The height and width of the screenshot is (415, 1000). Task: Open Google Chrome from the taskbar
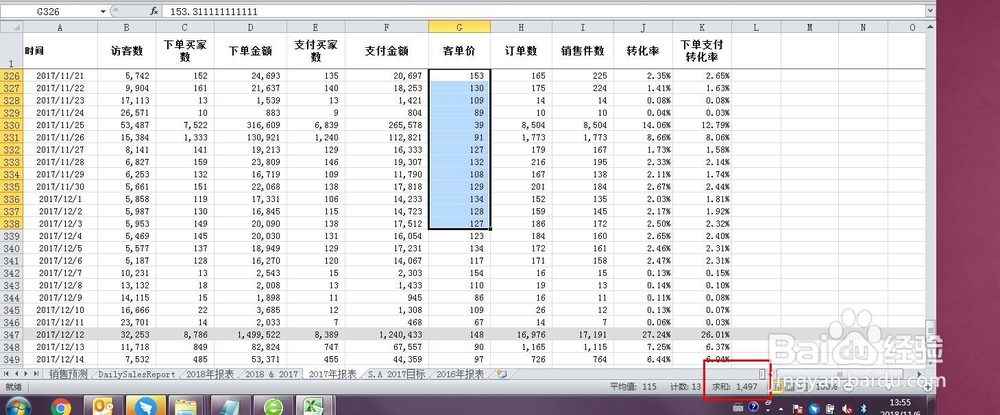(x=61, y=406)
